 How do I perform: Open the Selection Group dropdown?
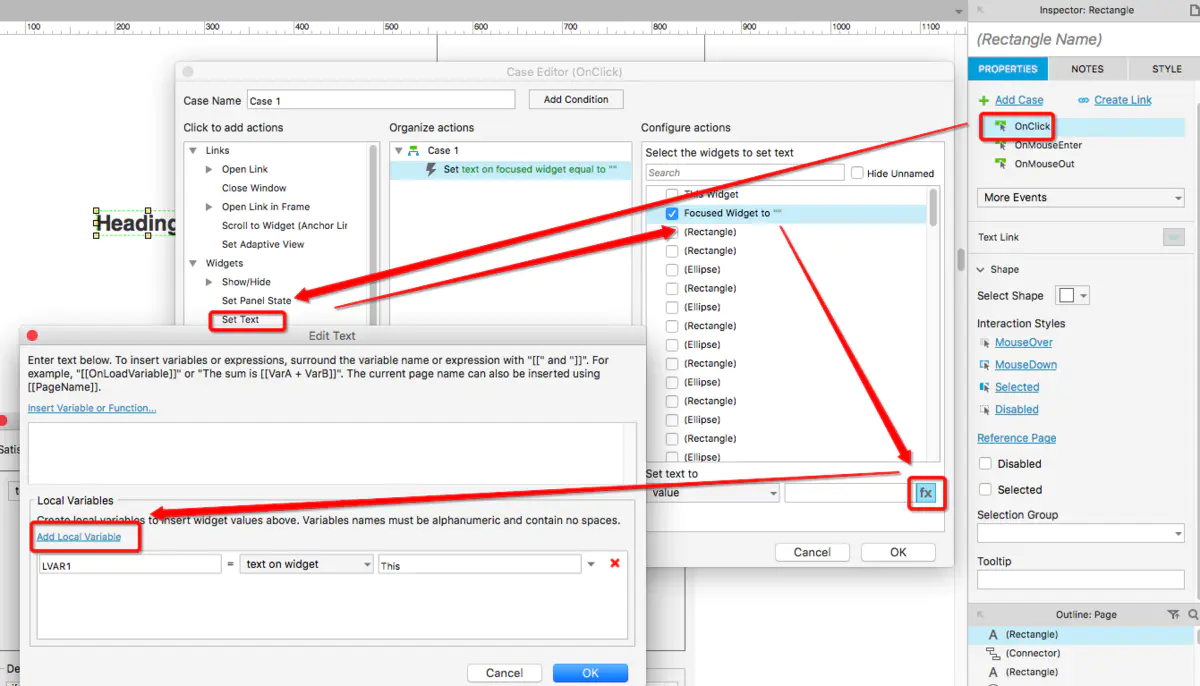click(x=1081, y=534)
